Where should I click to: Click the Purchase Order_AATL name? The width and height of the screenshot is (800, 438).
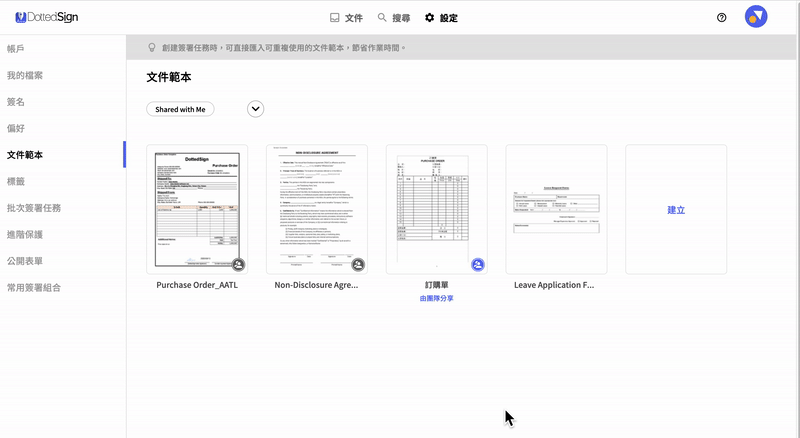197,285
